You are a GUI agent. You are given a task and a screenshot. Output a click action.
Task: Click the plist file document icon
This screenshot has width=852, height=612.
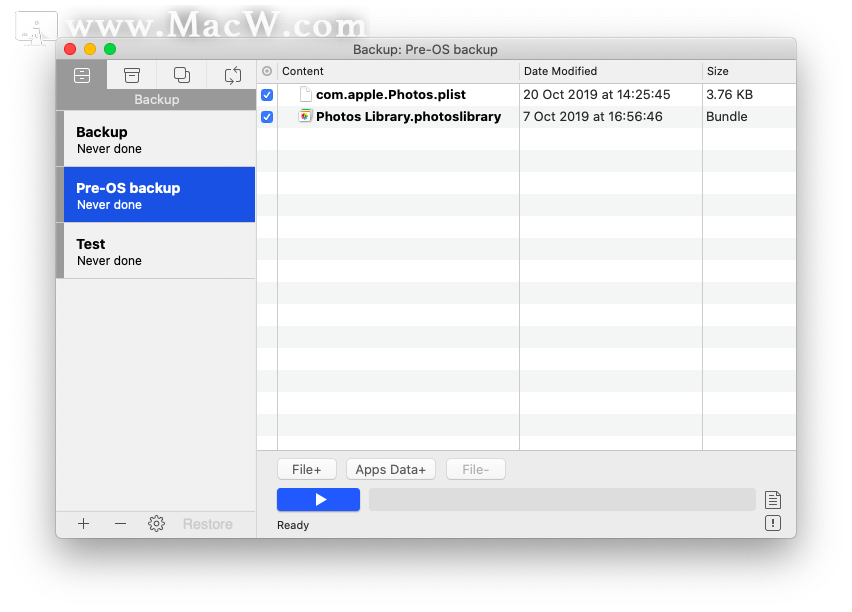tap(306, 95)
